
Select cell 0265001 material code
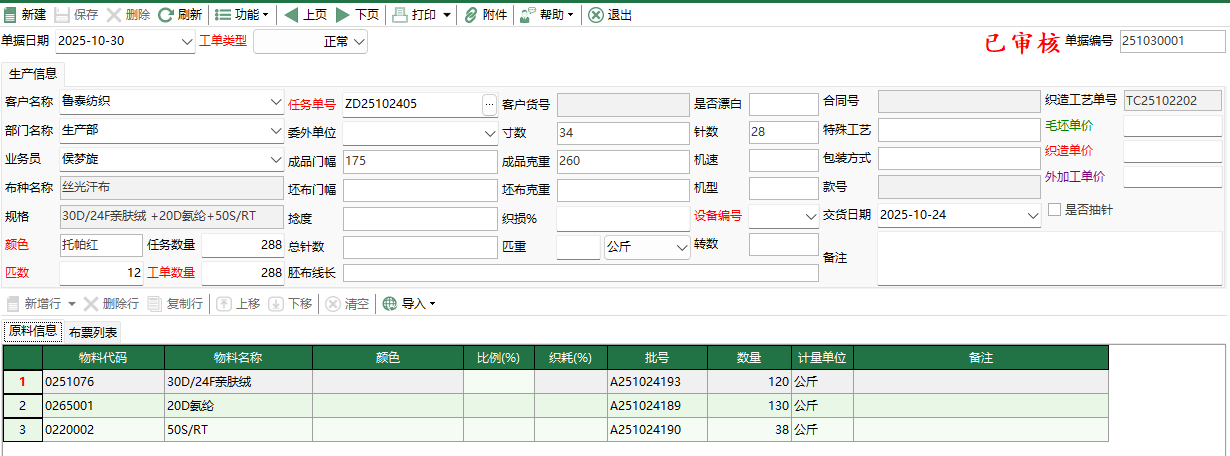pyautogui.click(x=104, y=406)
